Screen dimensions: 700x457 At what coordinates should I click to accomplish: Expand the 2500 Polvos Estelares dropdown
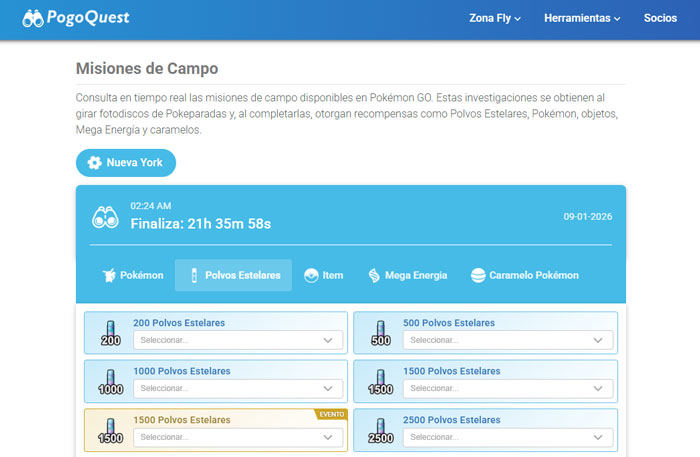coord(508,437)
